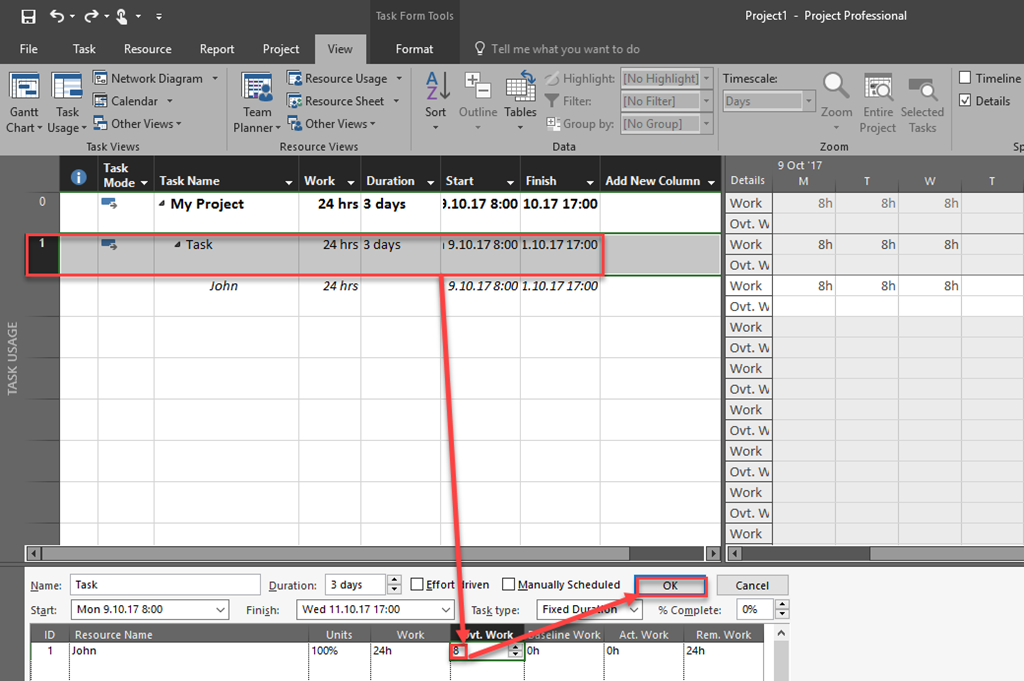
Task: Expand the Highlight dropdown list
Action: [706, 78]
